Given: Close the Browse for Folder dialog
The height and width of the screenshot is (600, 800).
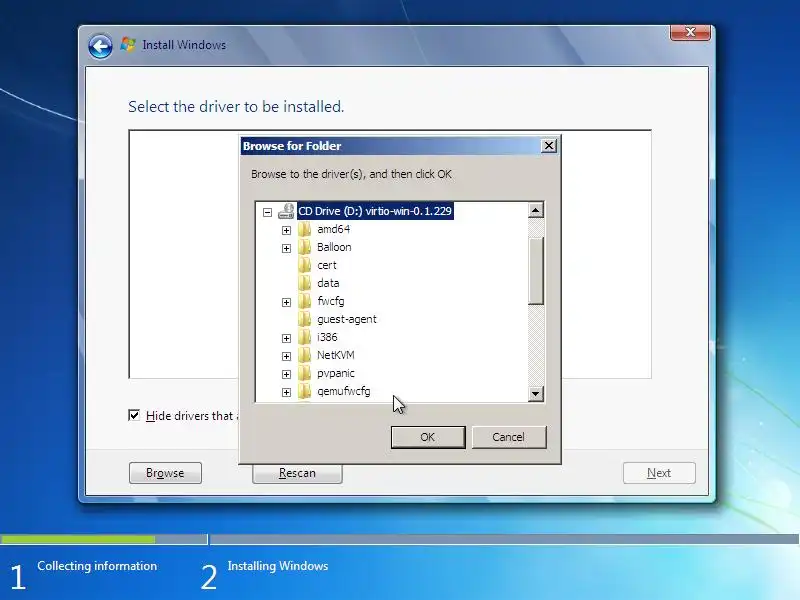Looking at the screenshot, I should click(548, 146).
